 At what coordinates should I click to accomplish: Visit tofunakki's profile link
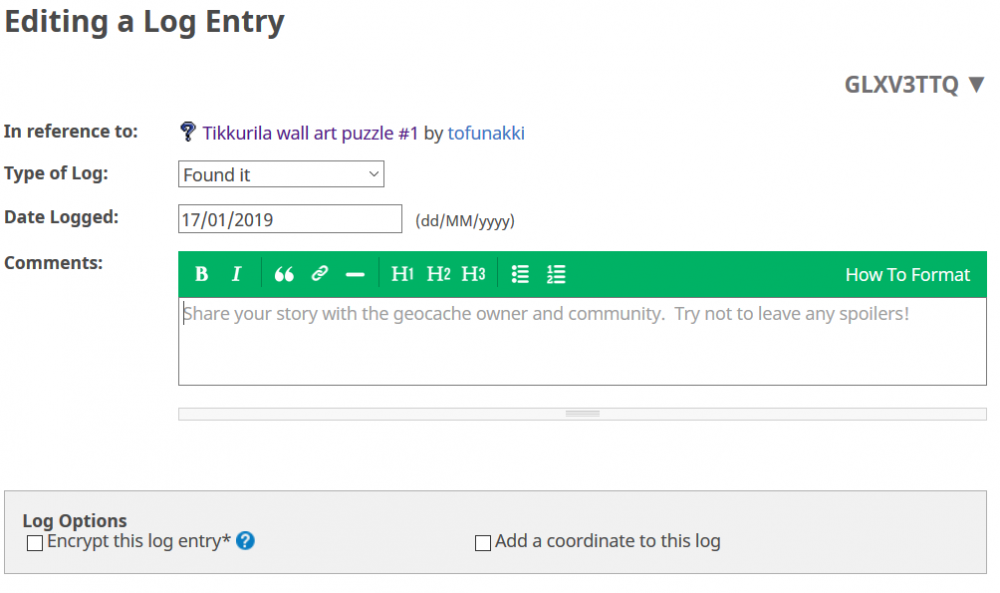point(486,133)
